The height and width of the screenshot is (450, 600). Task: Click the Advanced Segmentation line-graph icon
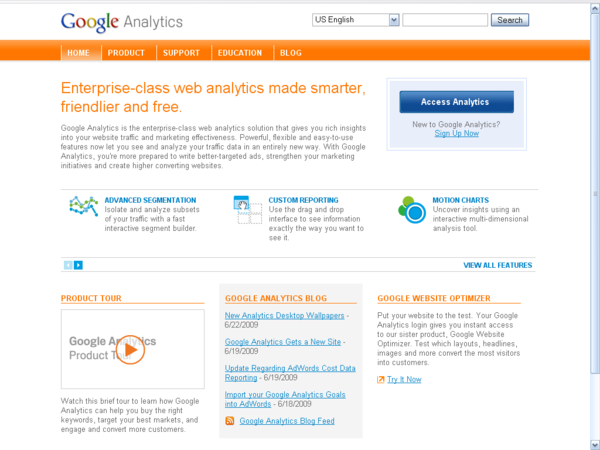(84, 206)
